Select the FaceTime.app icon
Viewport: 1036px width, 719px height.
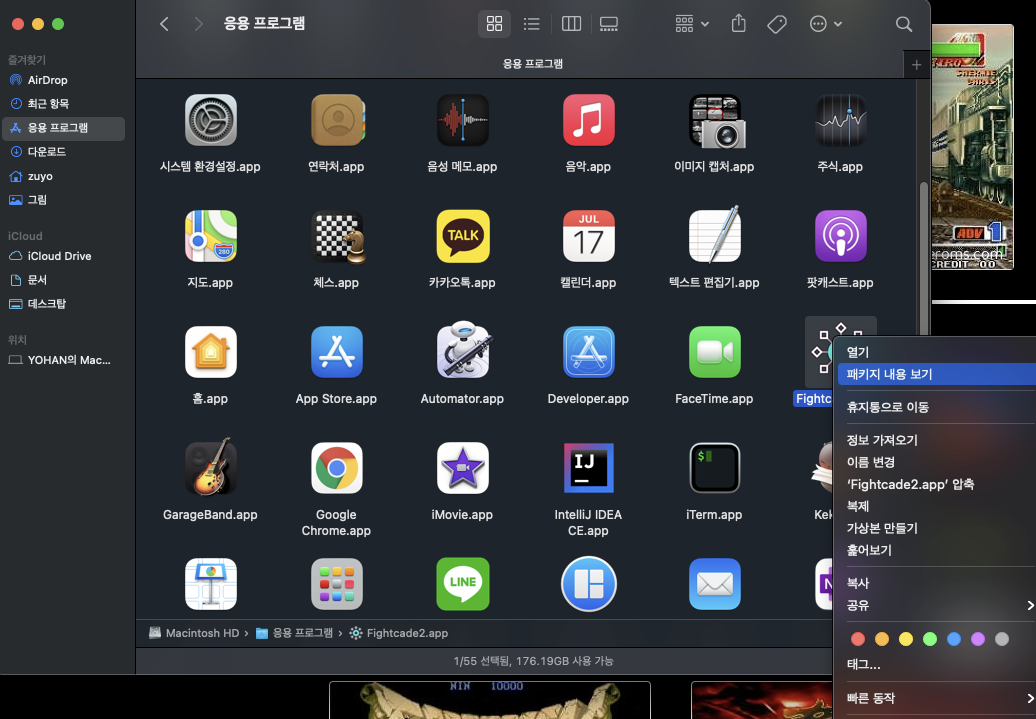point(714,352)
